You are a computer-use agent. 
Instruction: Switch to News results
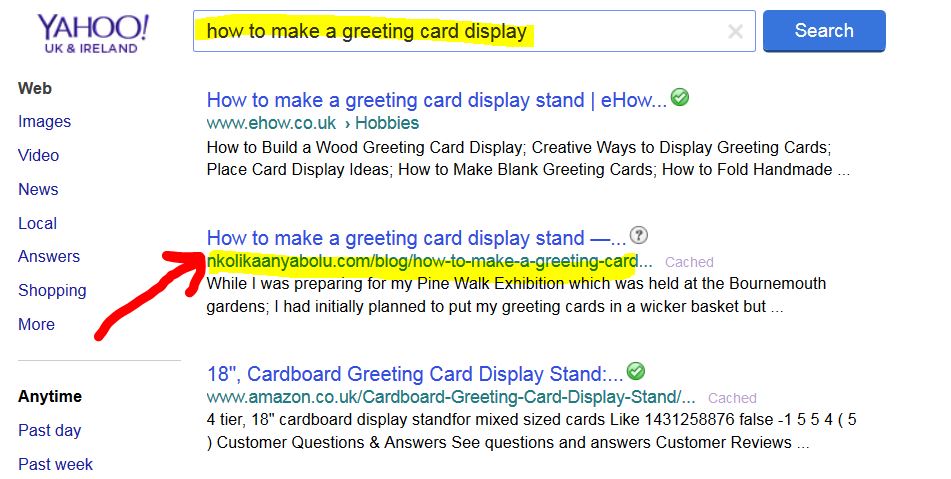tap(38, 189)
